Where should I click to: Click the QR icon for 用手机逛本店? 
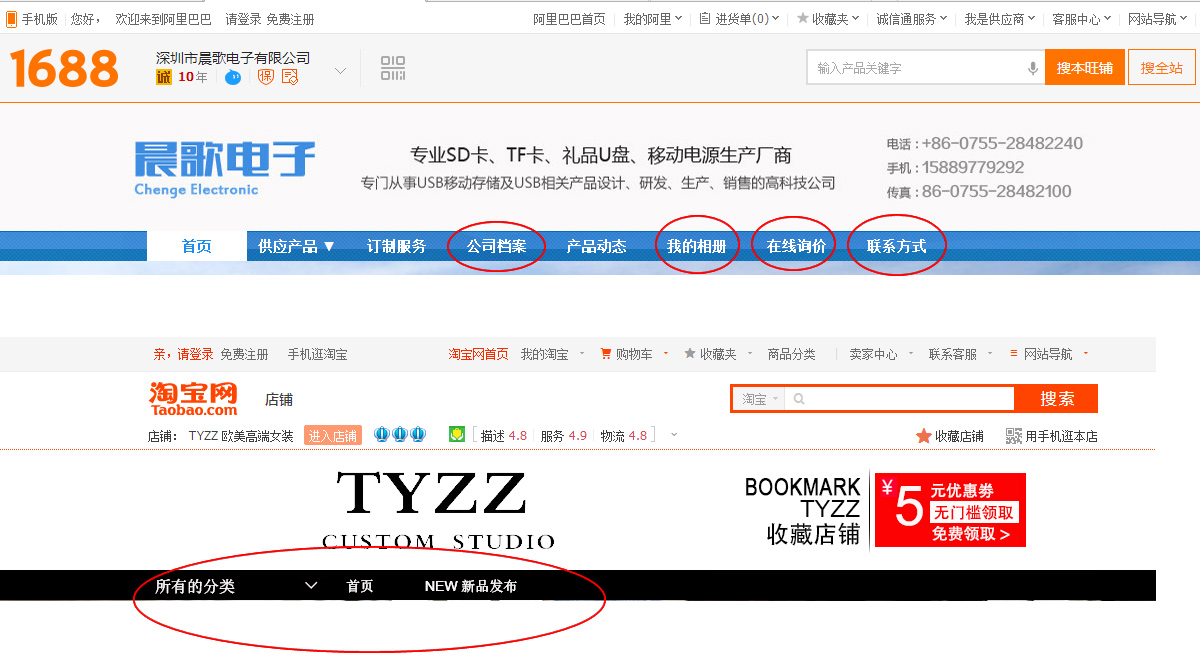coord(1015,436)
